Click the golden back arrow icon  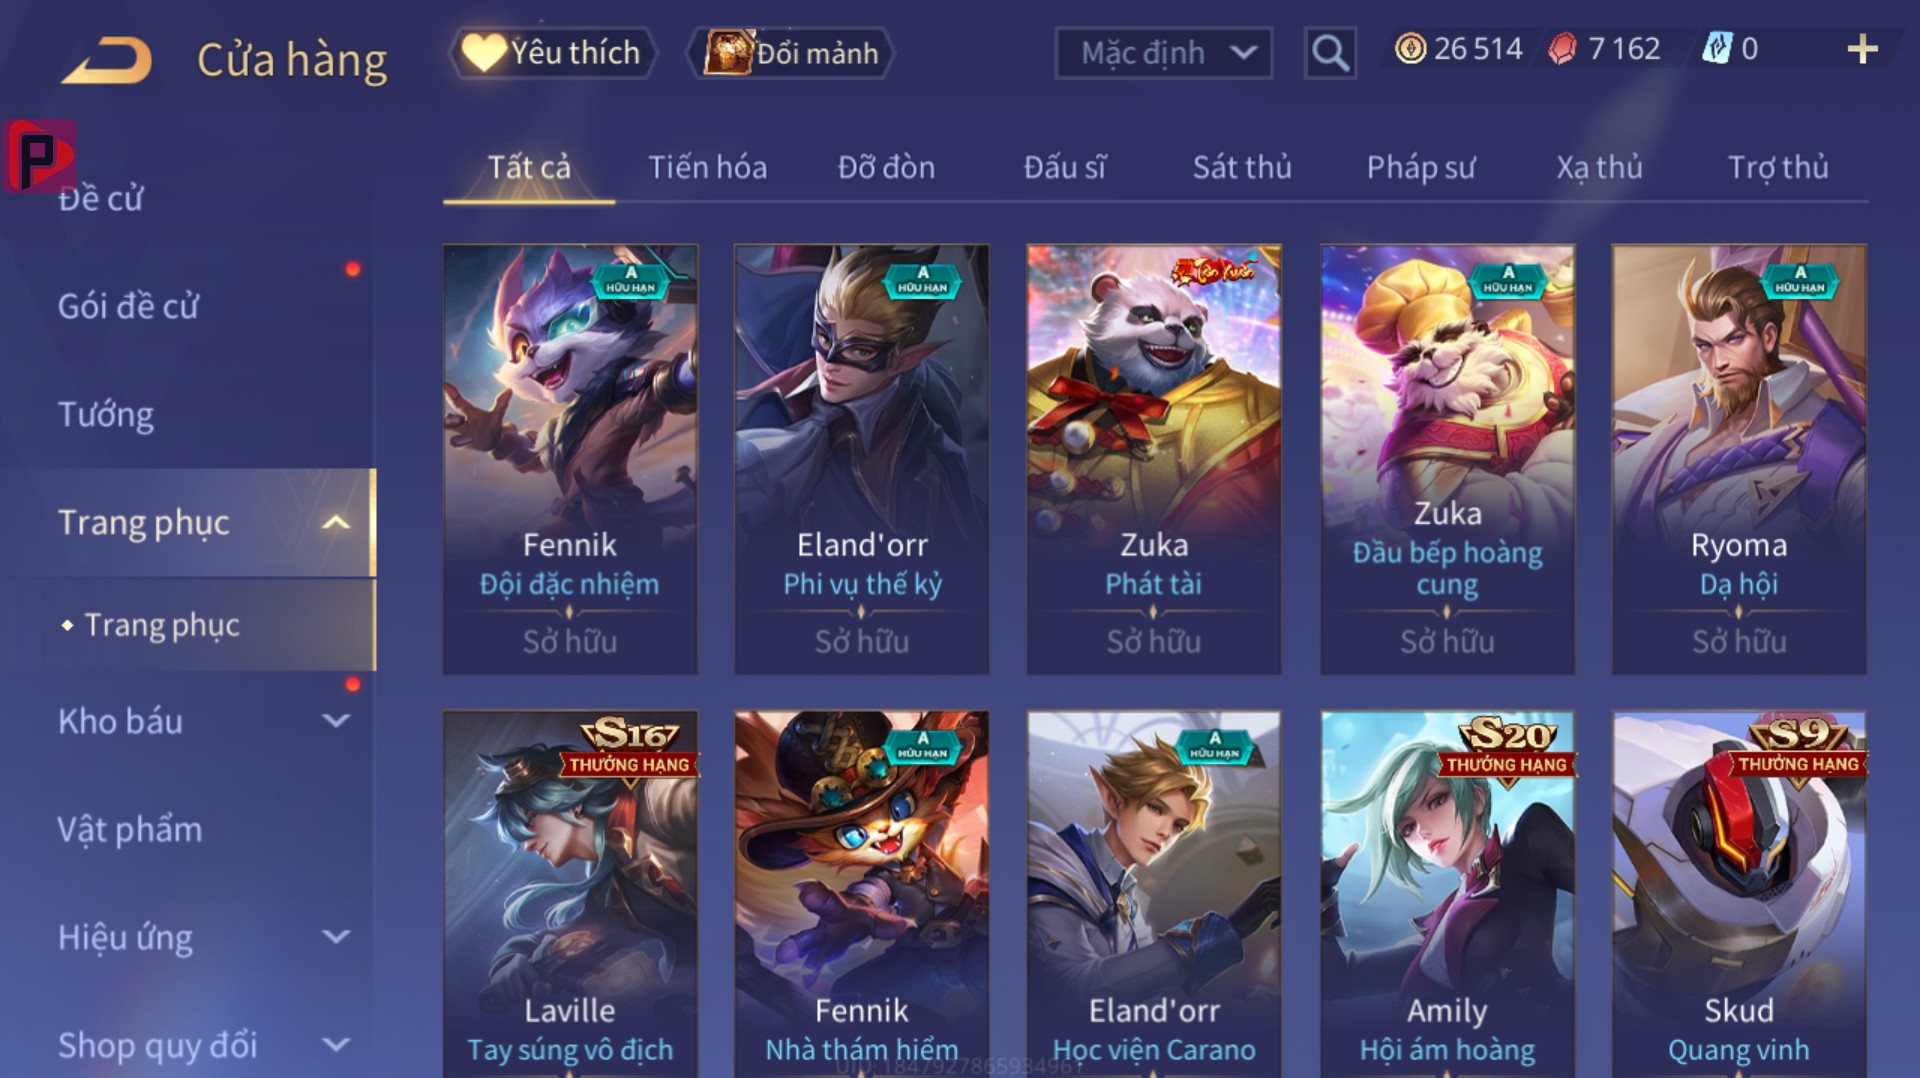coord(107,60)
